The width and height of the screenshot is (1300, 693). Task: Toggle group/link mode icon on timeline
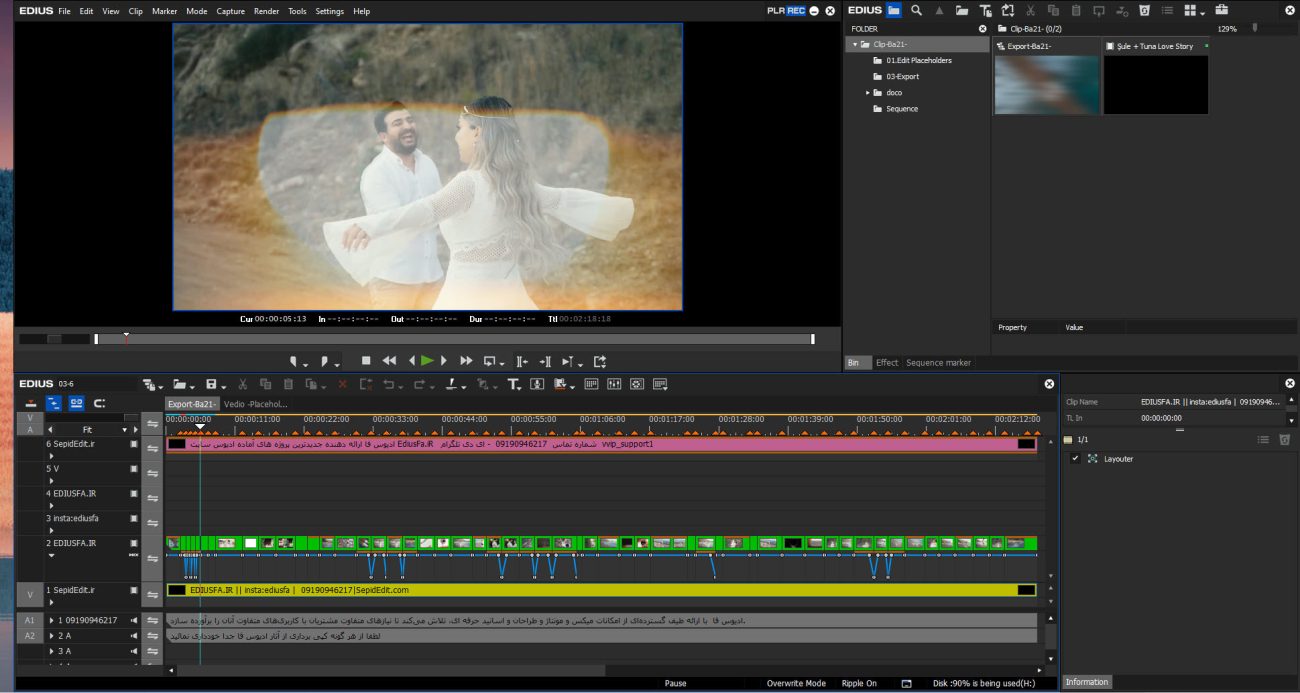(76, 403)
